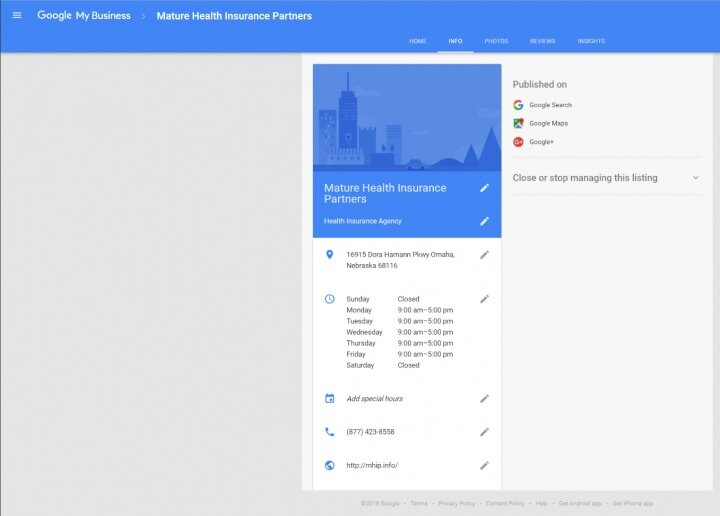The width and height of the screenshot is (720, 516).
Task: Click the Google Search G icon
Action: coord(518,105)
